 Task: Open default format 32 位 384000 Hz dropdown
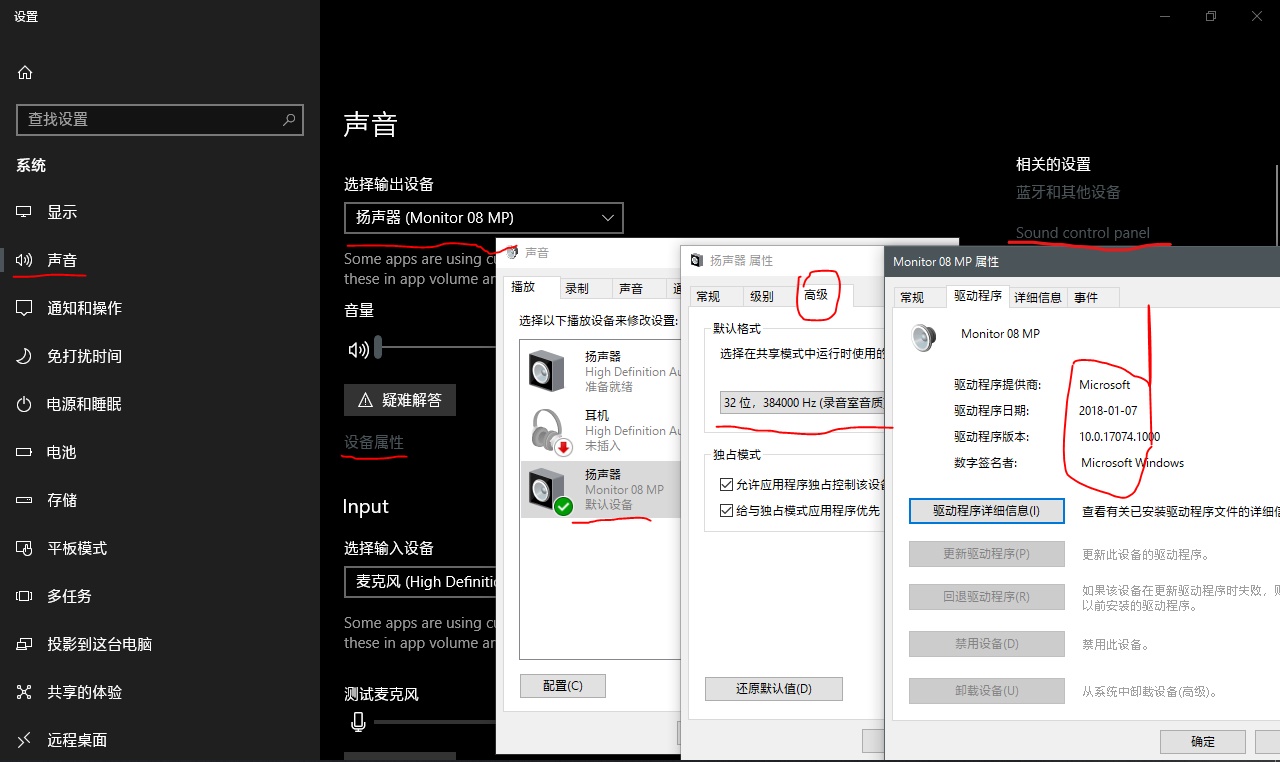click(802, 403)
